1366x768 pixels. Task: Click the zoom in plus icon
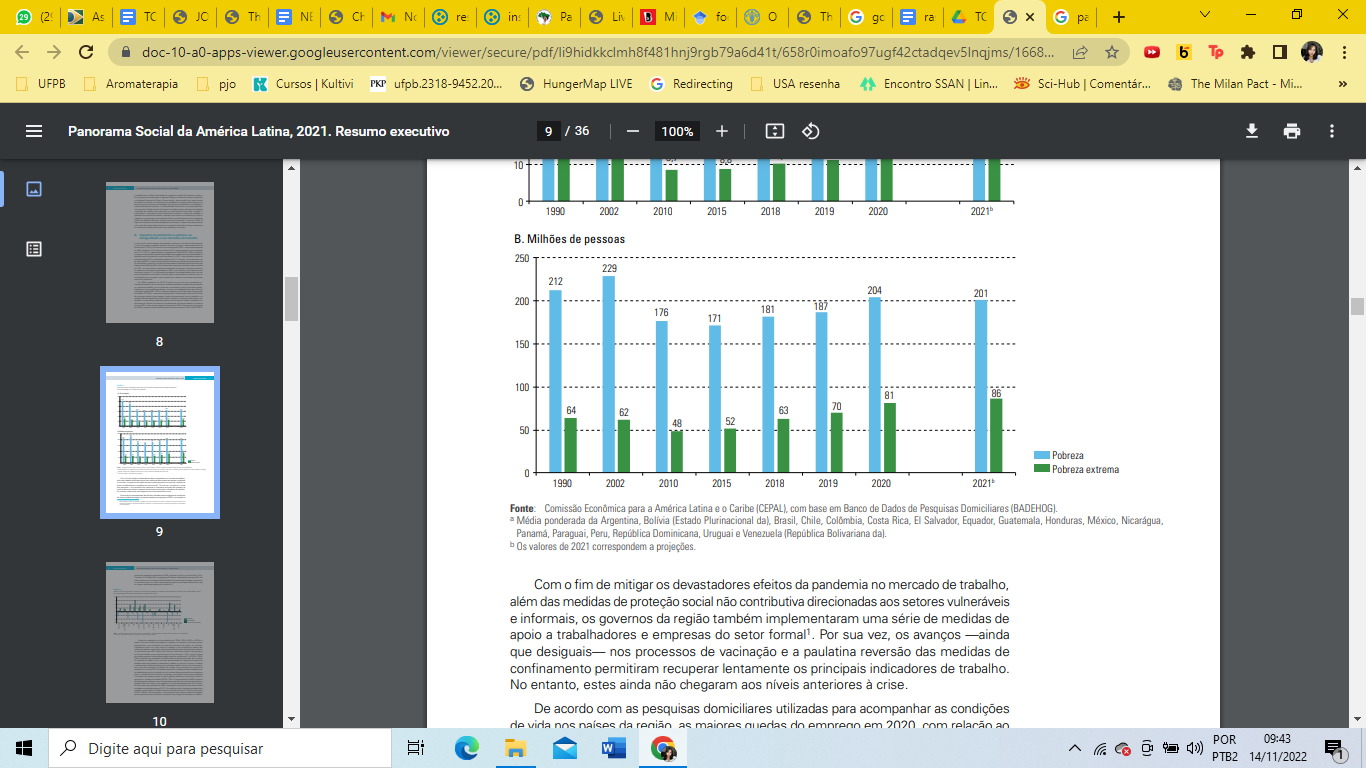coord(722,131)
